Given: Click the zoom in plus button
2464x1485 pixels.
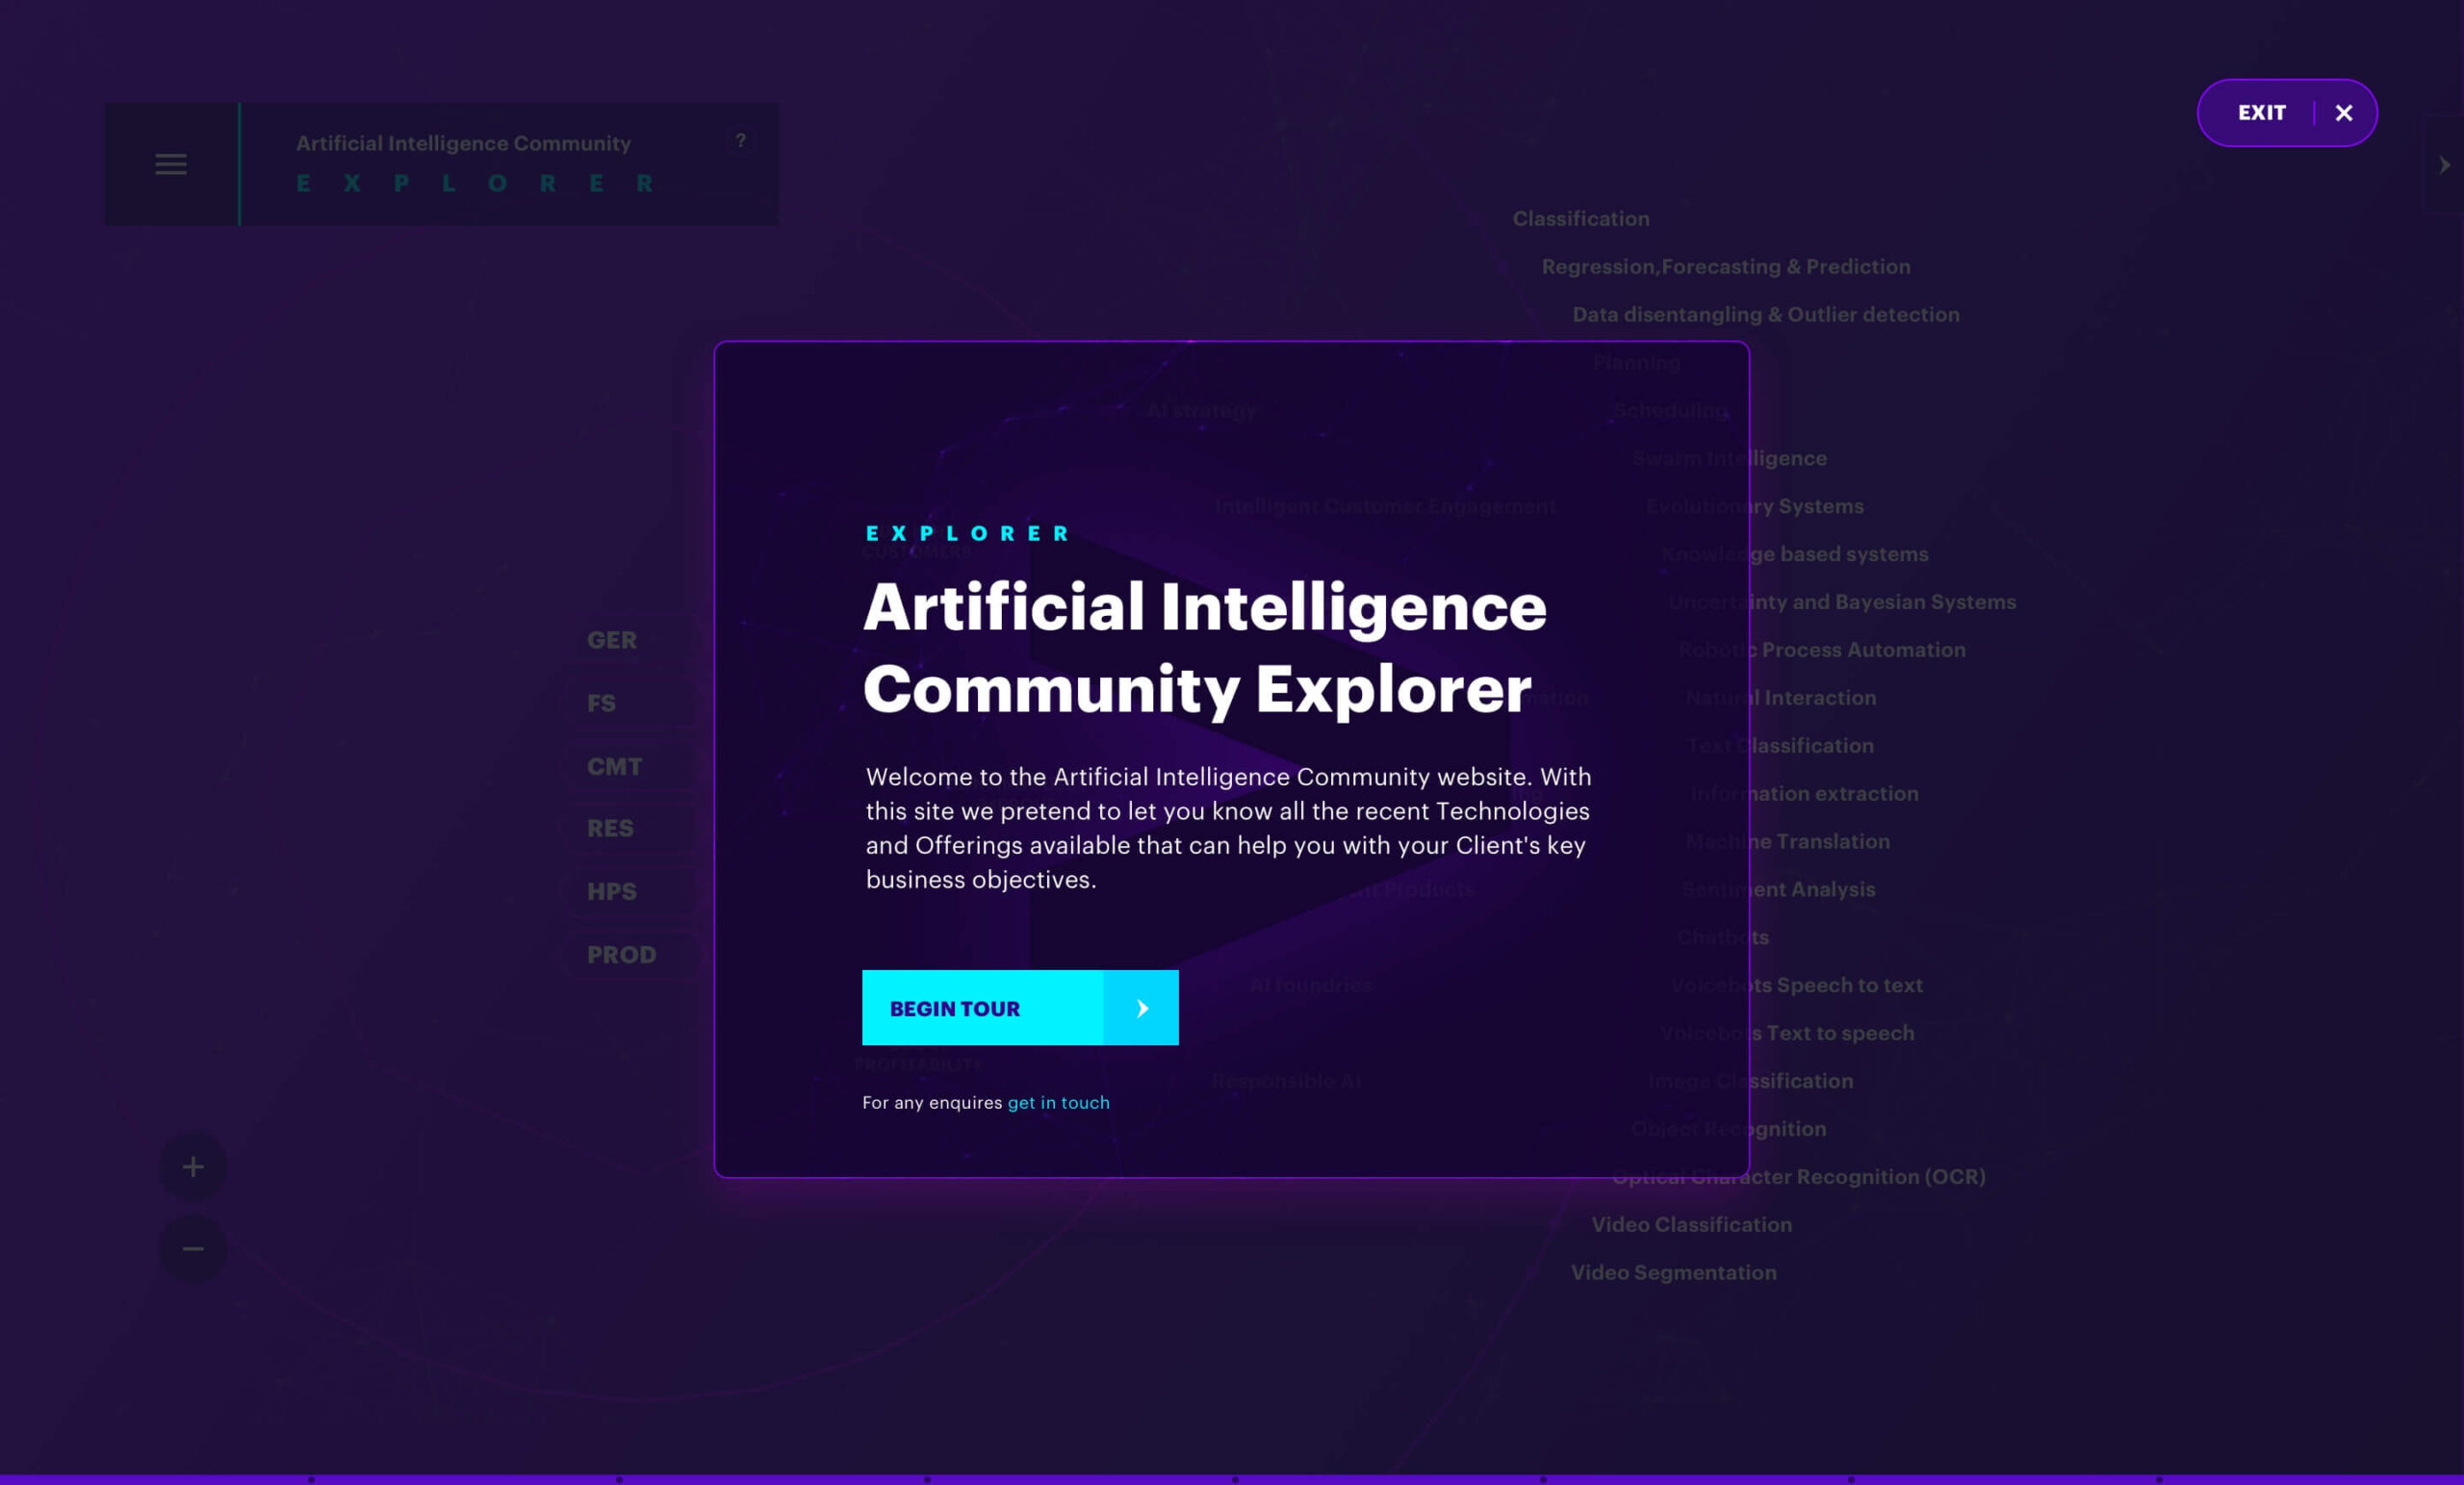Looking at the screenshot, I should click(x=193, y=1167).
